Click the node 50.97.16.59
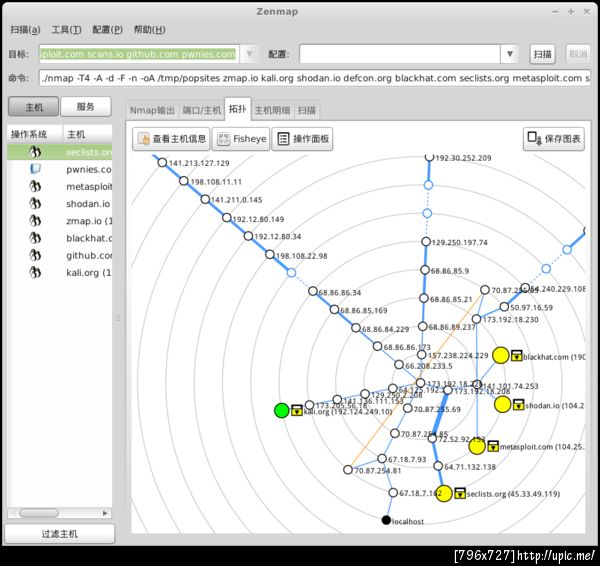 (x=504, y=307)
